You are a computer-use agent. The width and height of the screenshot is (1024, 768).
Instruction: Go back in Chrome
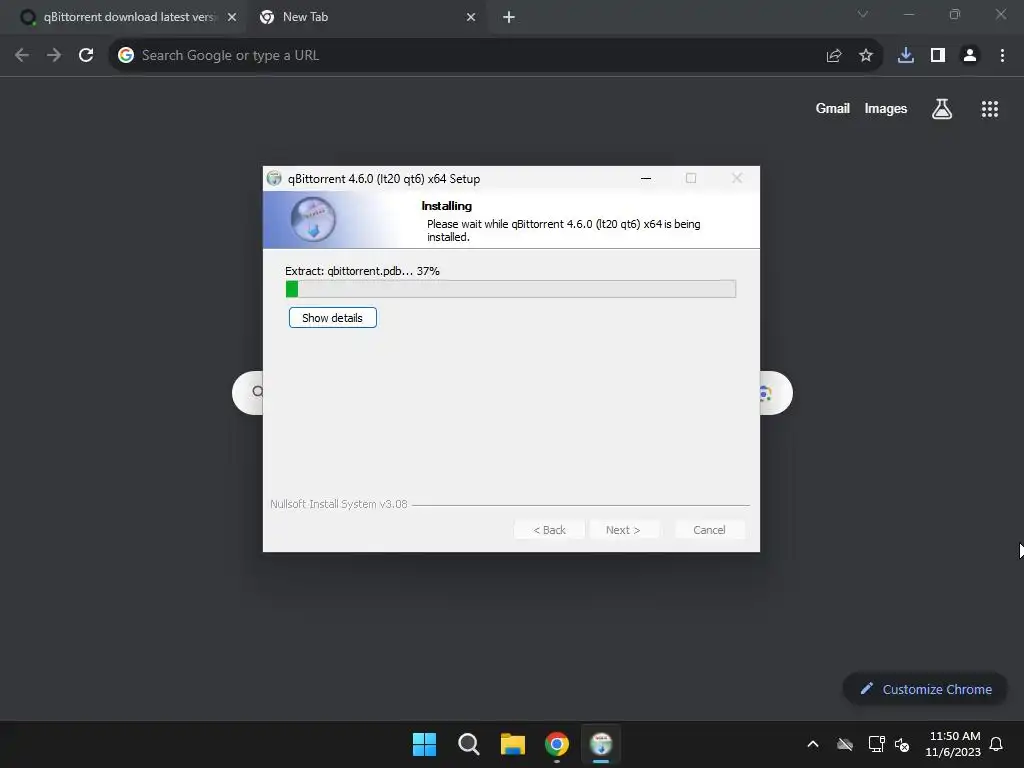(22, 56)
